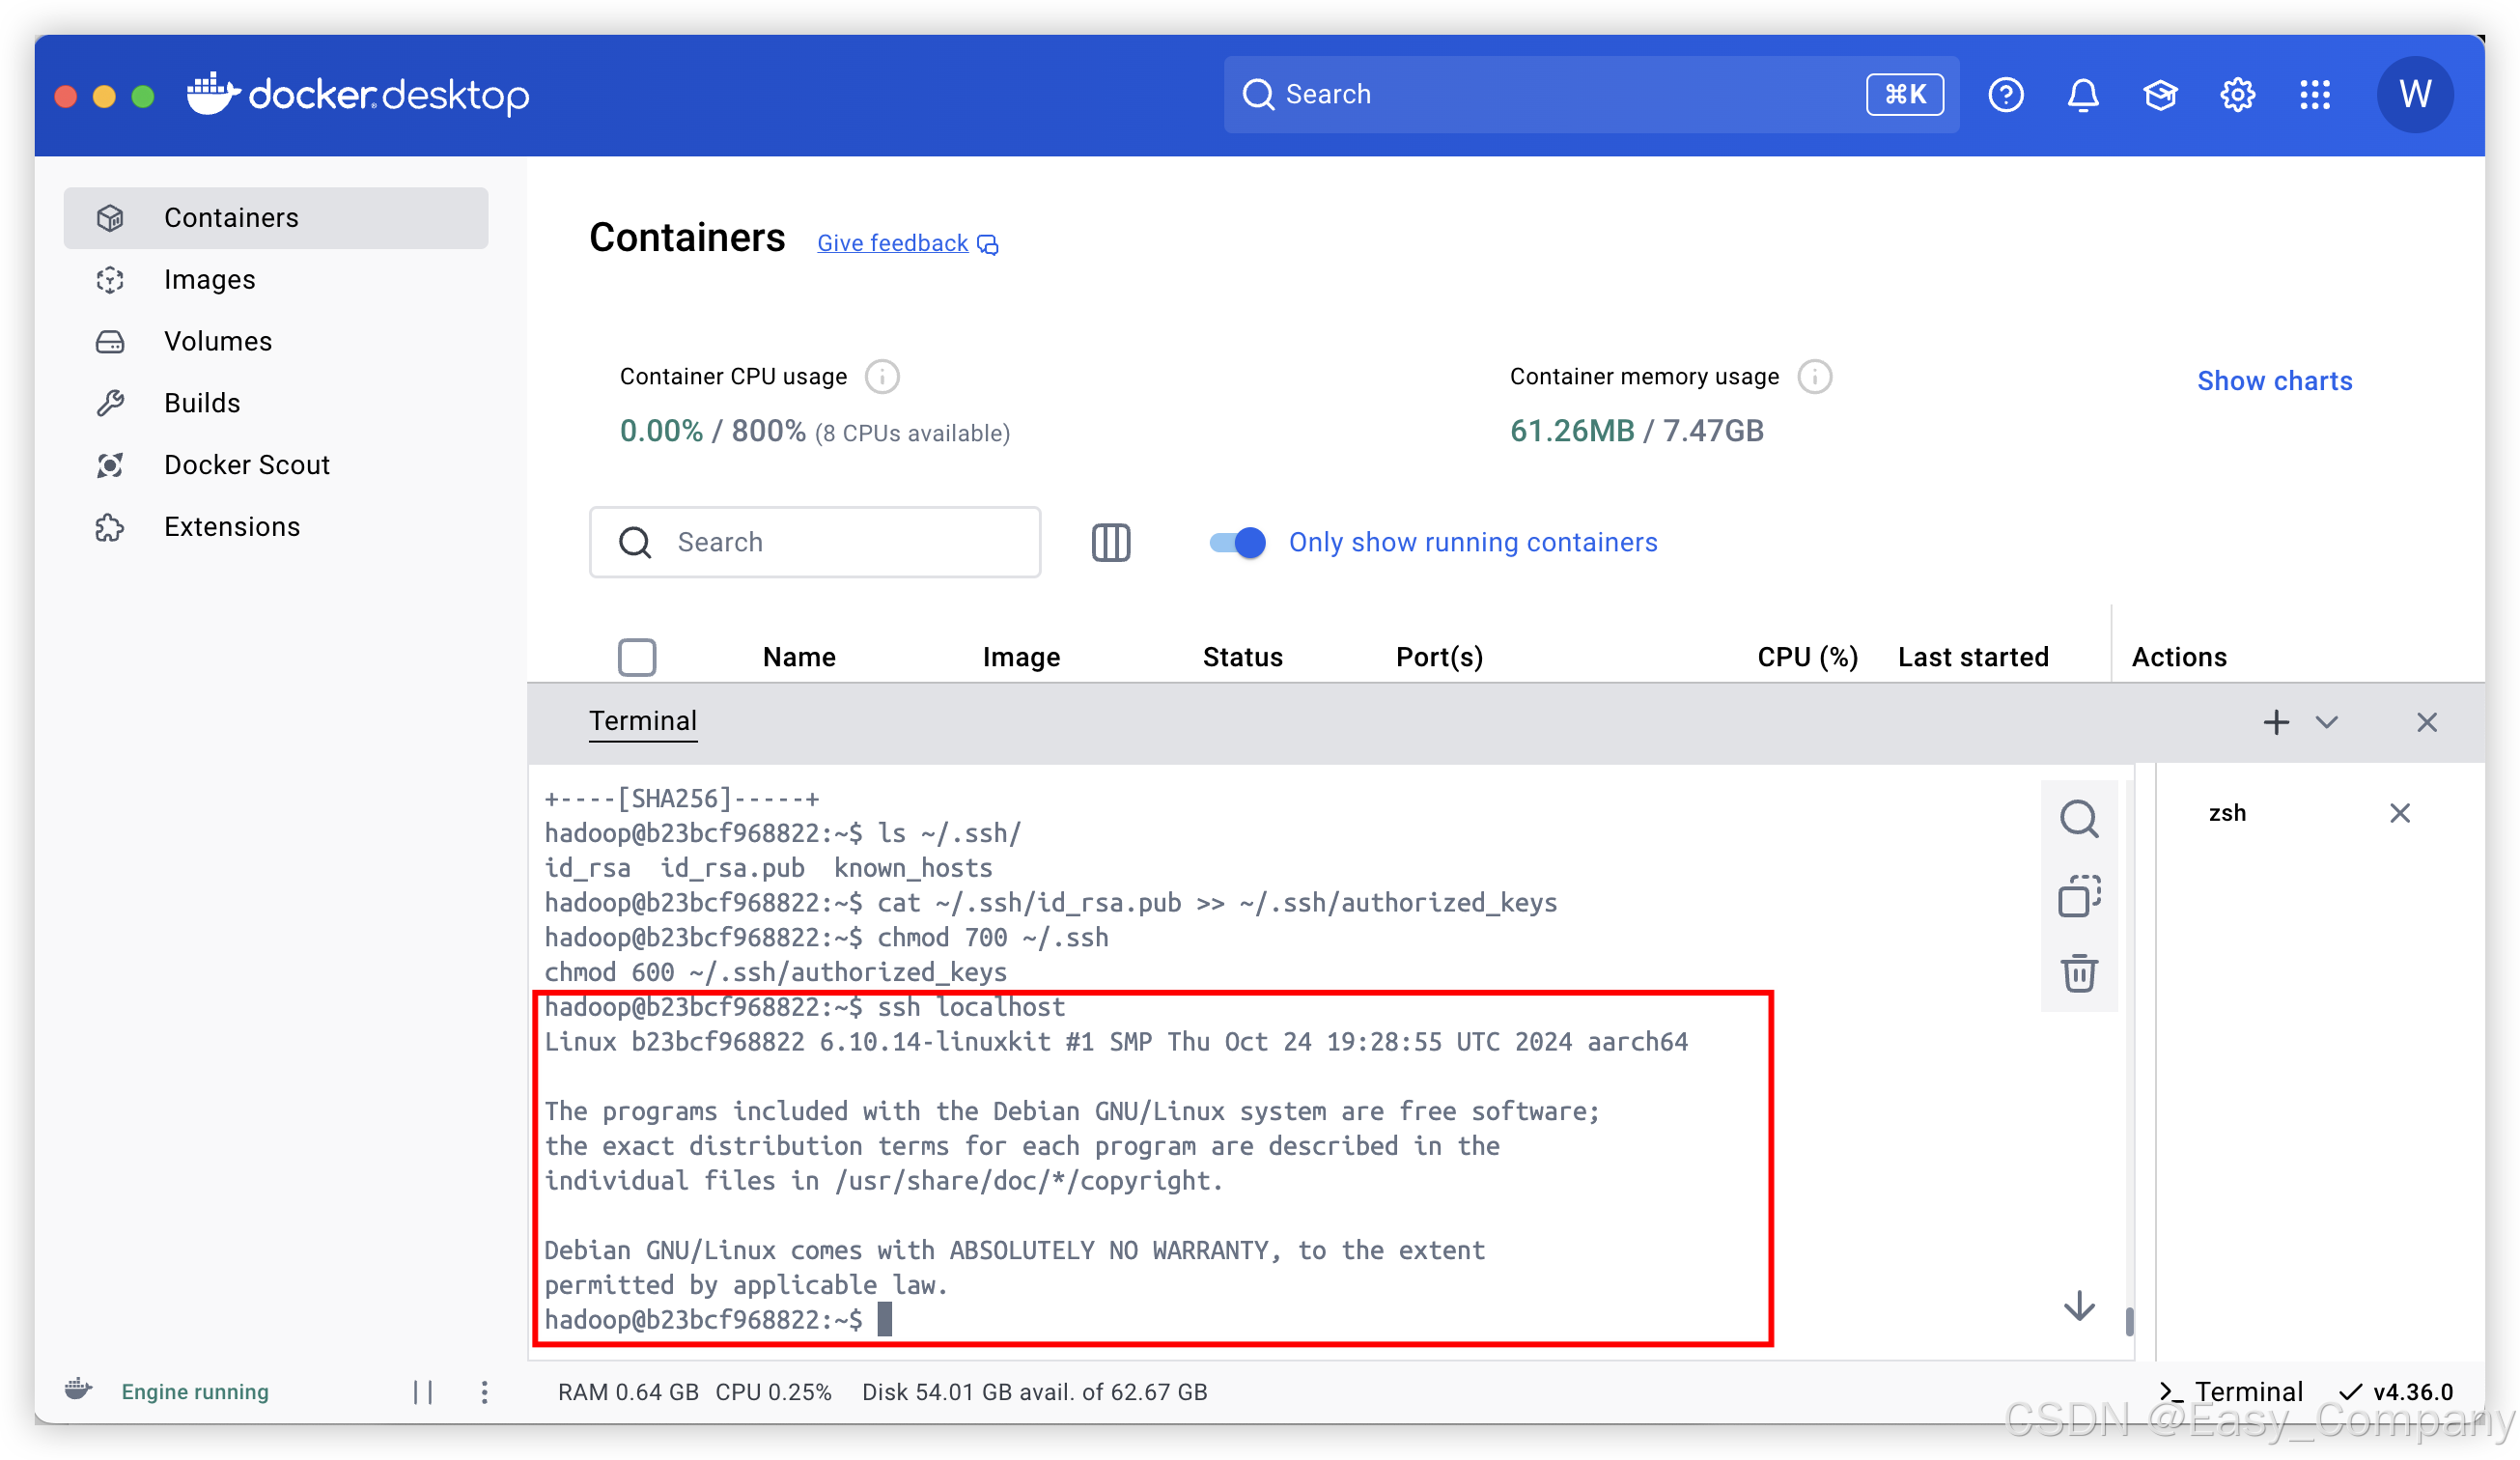Close the zsh terminal session
2520x1460 pixels.
tap(2399, 813)
